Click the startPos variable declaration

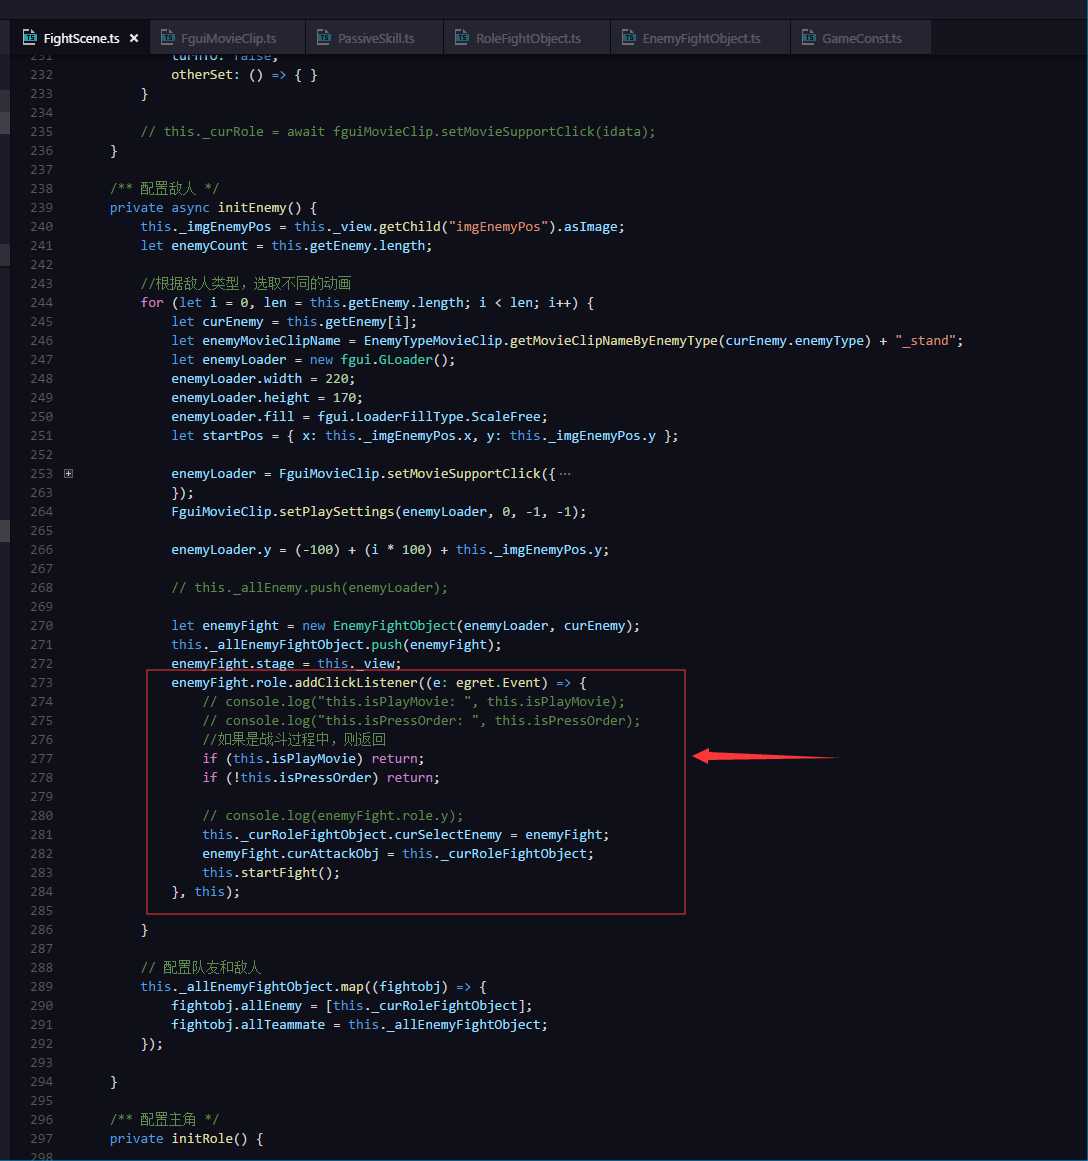tap(233, 435)
